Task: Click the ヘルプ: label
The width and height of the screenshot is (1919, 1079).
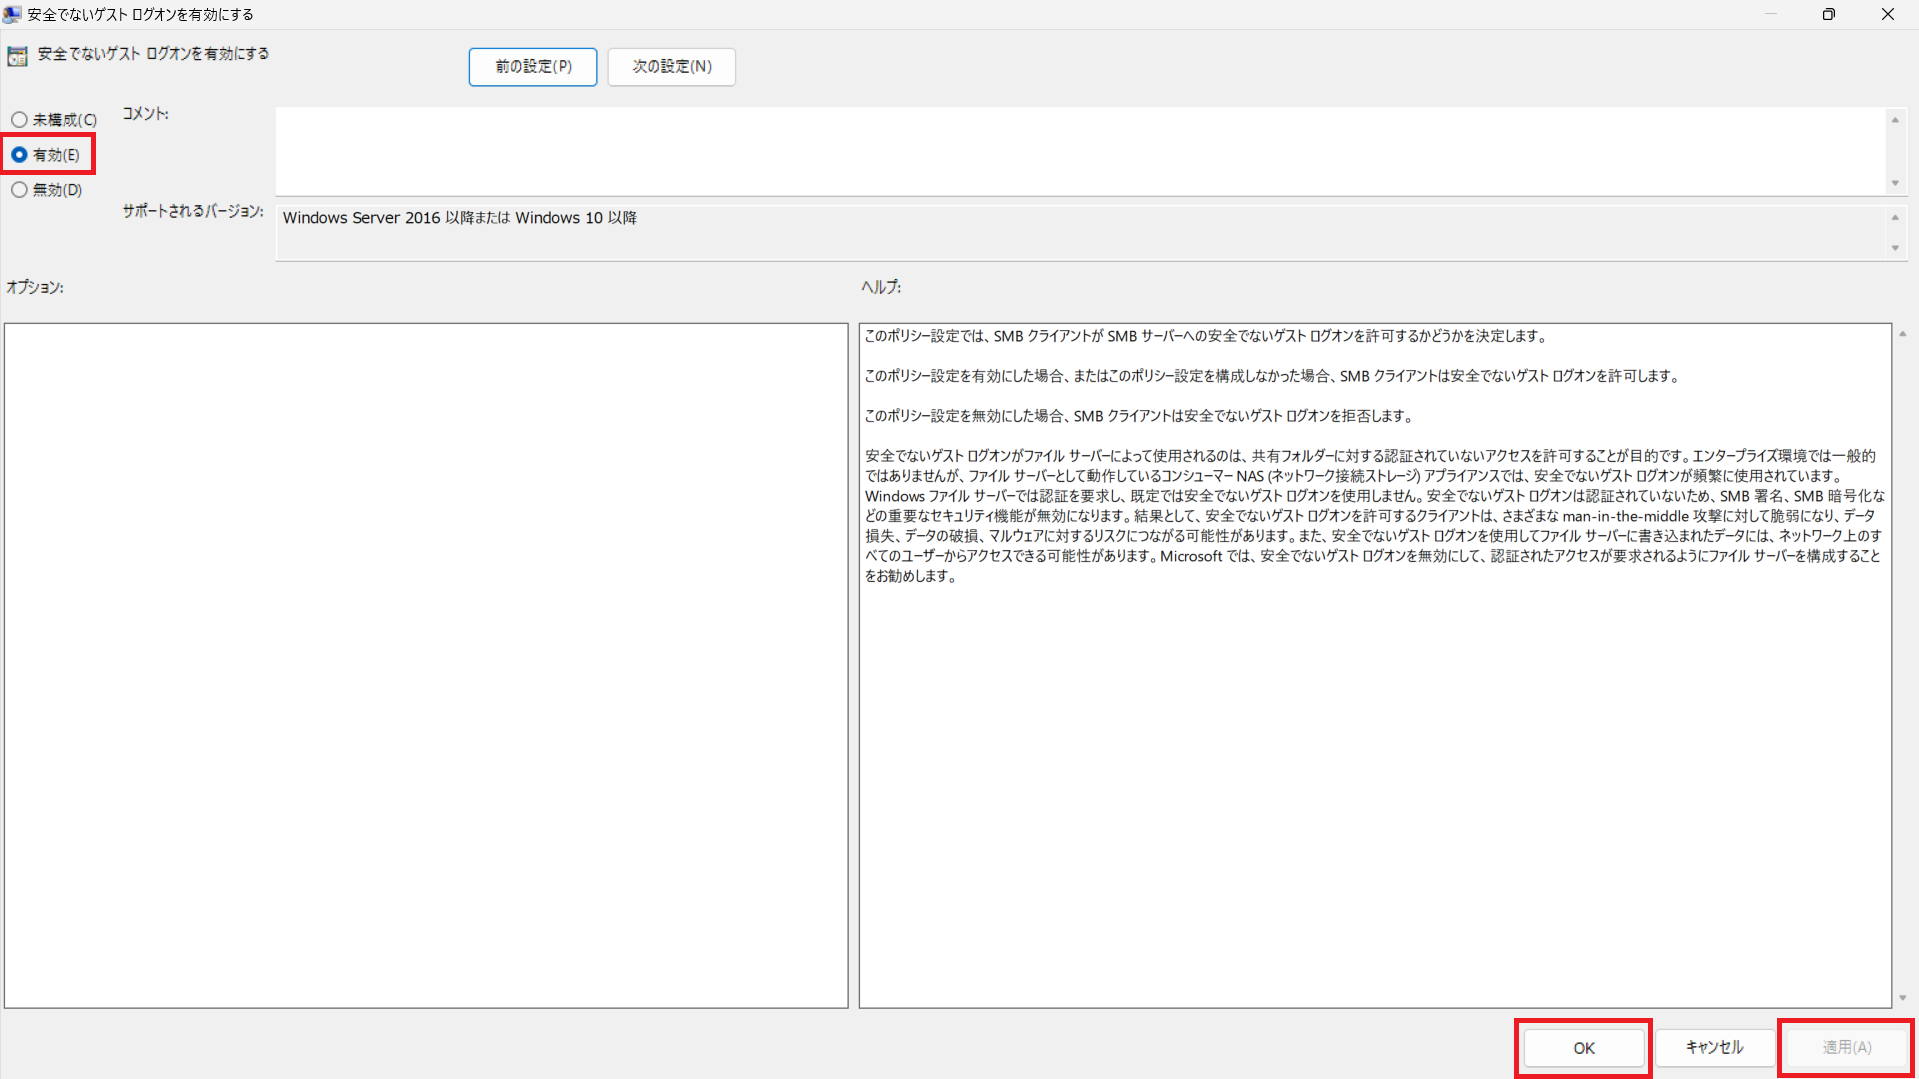Action: click(x=881, y=288)
